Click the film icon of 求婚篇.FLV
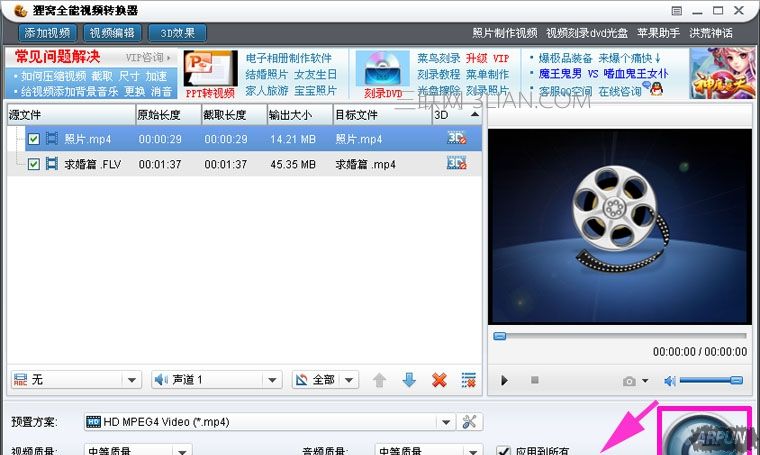The image size is (760, 455). [51, 164]
